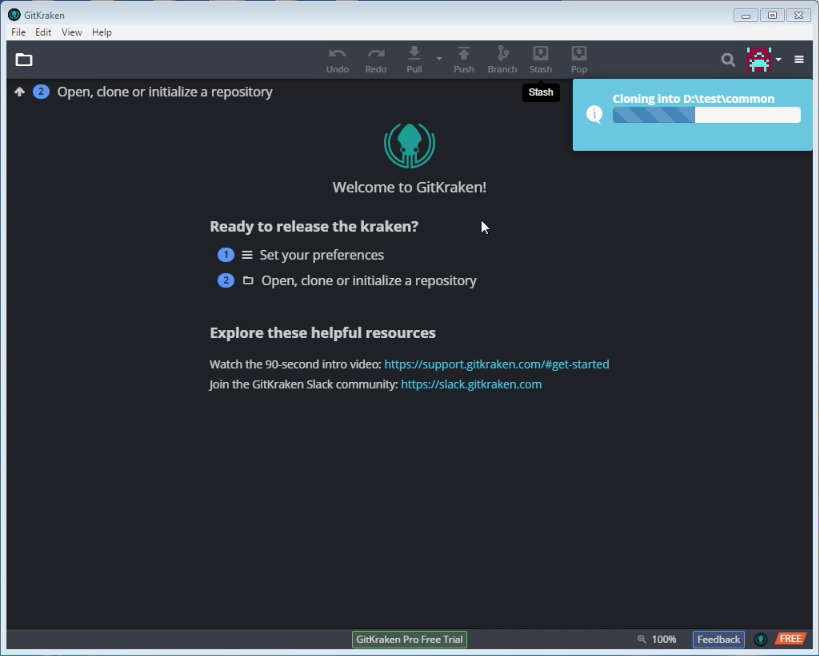819x656 pixels.
Task: Maximize the GitKraken window
Action: coord(772,16)
